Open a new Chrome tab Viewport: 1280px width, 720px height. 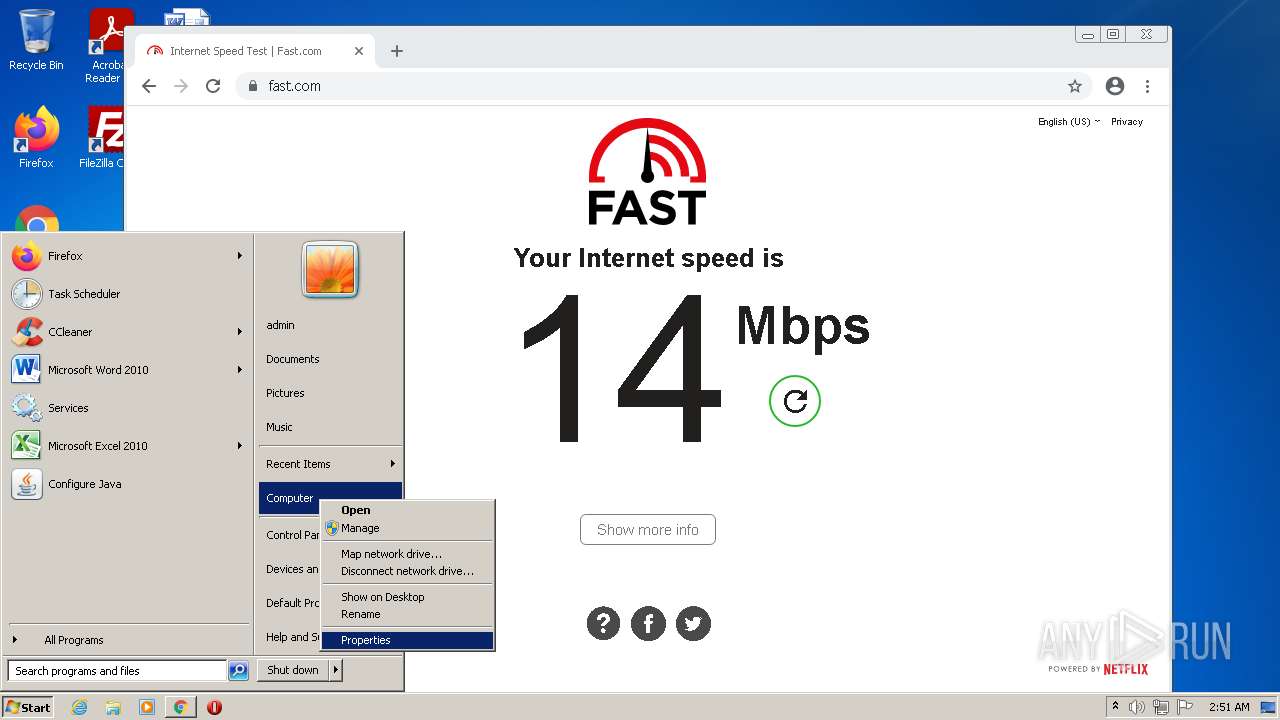click(x=397, y=51)
